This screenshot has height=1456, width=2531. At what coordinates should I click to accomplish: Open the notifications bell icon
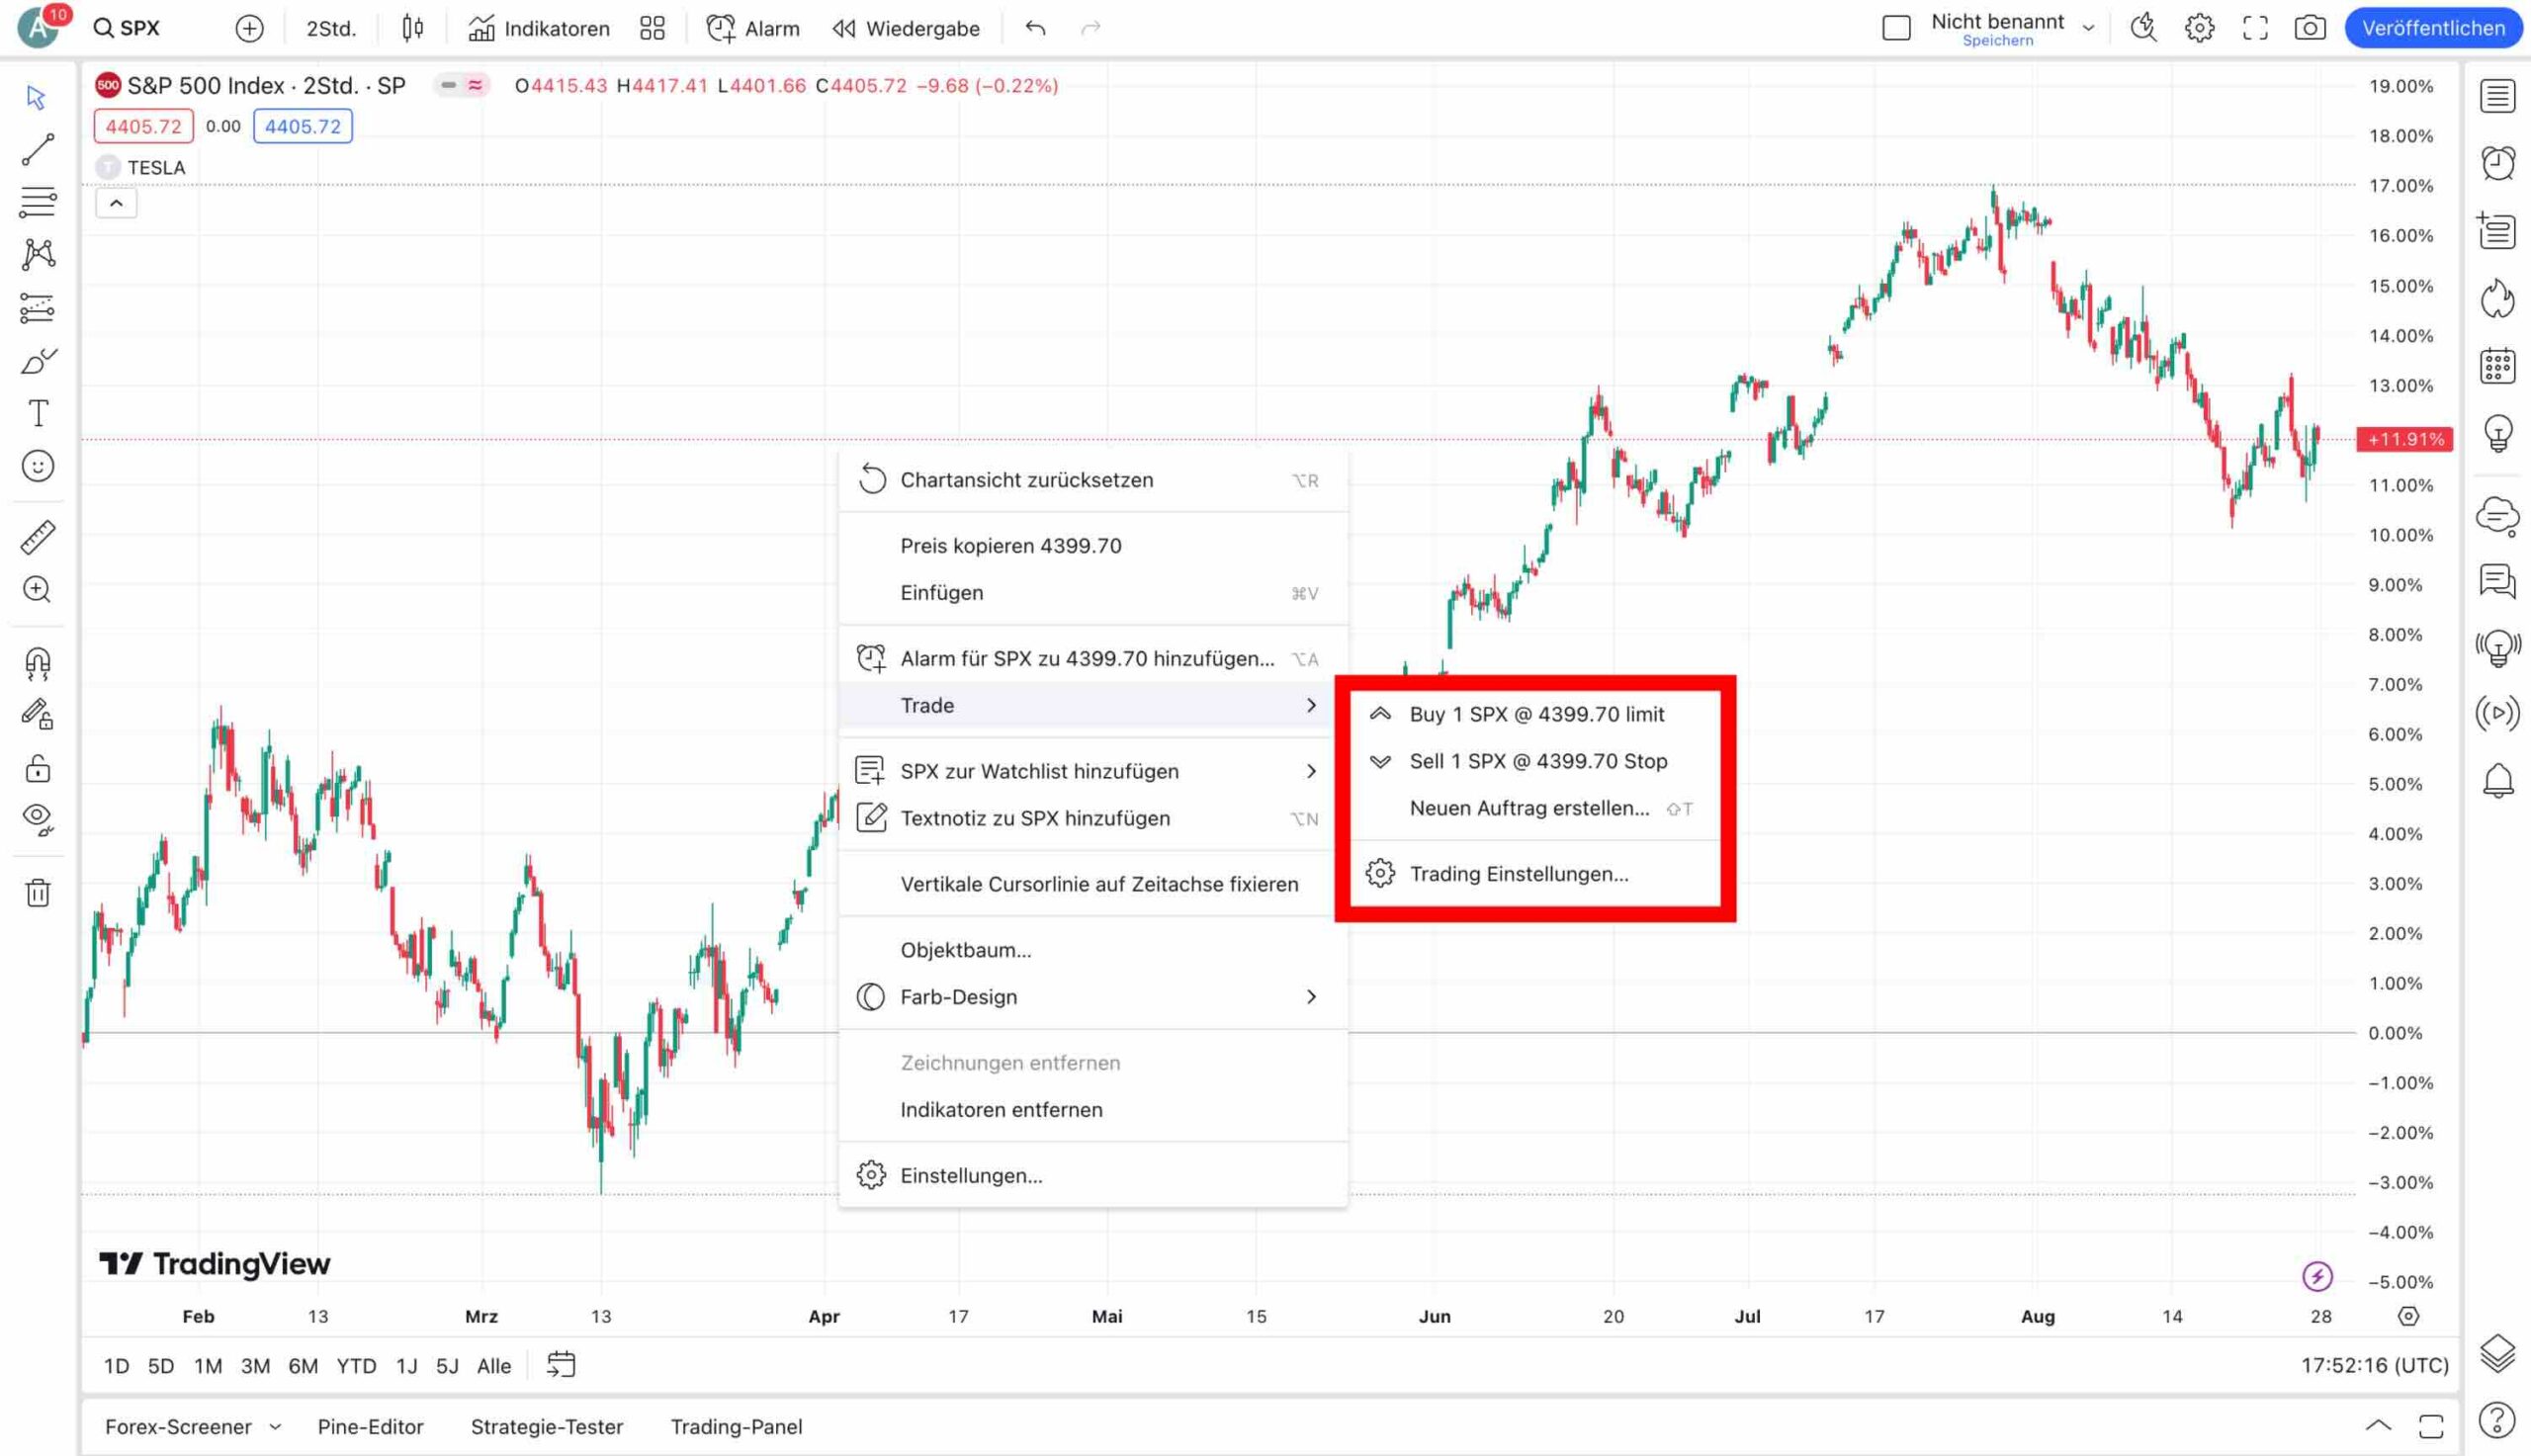(2497, 779)
